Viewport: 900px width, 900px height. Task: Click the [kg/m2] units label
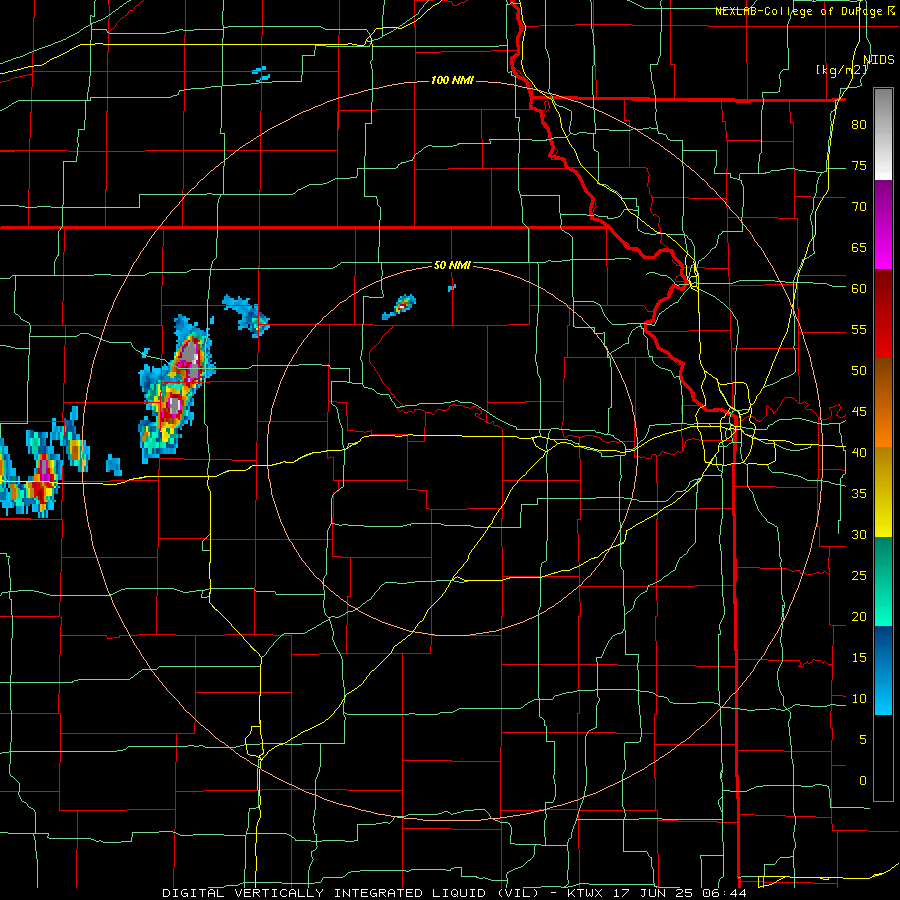[841, 70]
